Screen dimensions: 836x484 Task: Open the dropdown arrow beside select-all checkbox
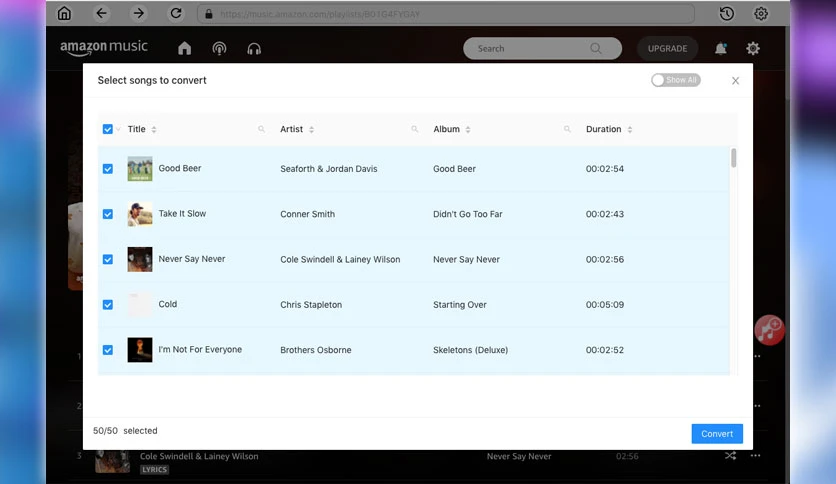[118, 129]
